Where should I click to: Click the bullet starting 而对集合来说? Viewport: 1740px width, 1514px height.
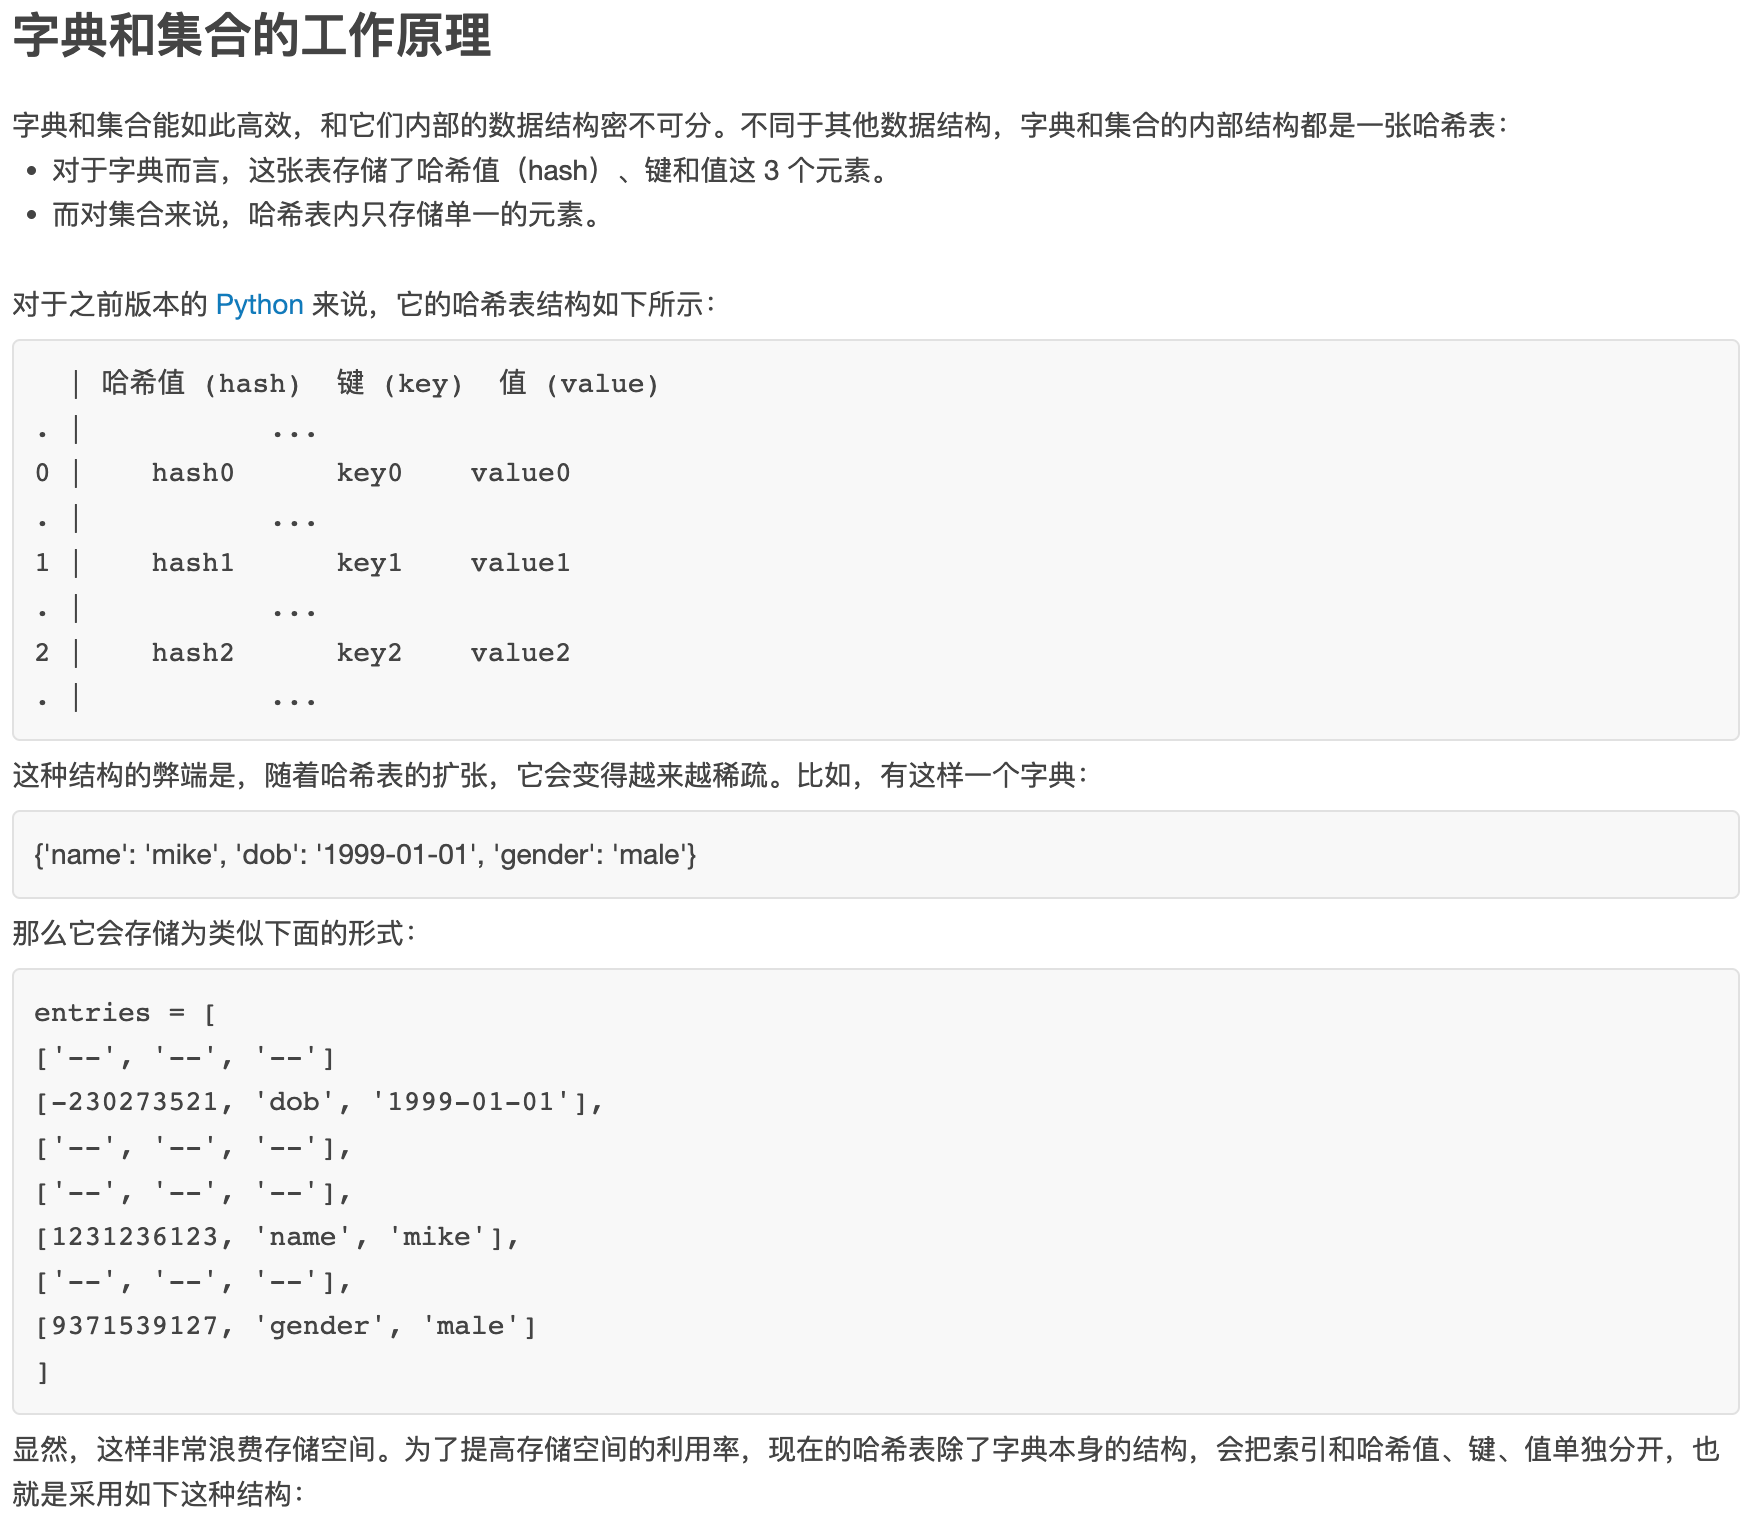[x=330, y=215]
